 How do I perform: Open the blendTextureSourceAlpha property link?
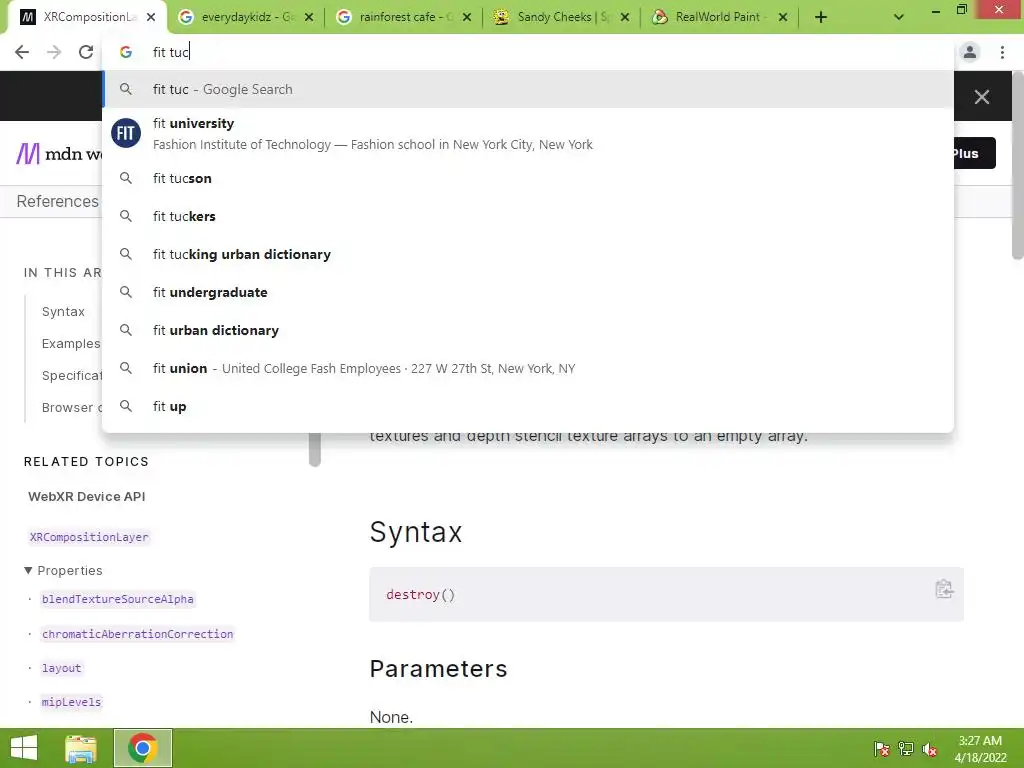click(118, 599)
